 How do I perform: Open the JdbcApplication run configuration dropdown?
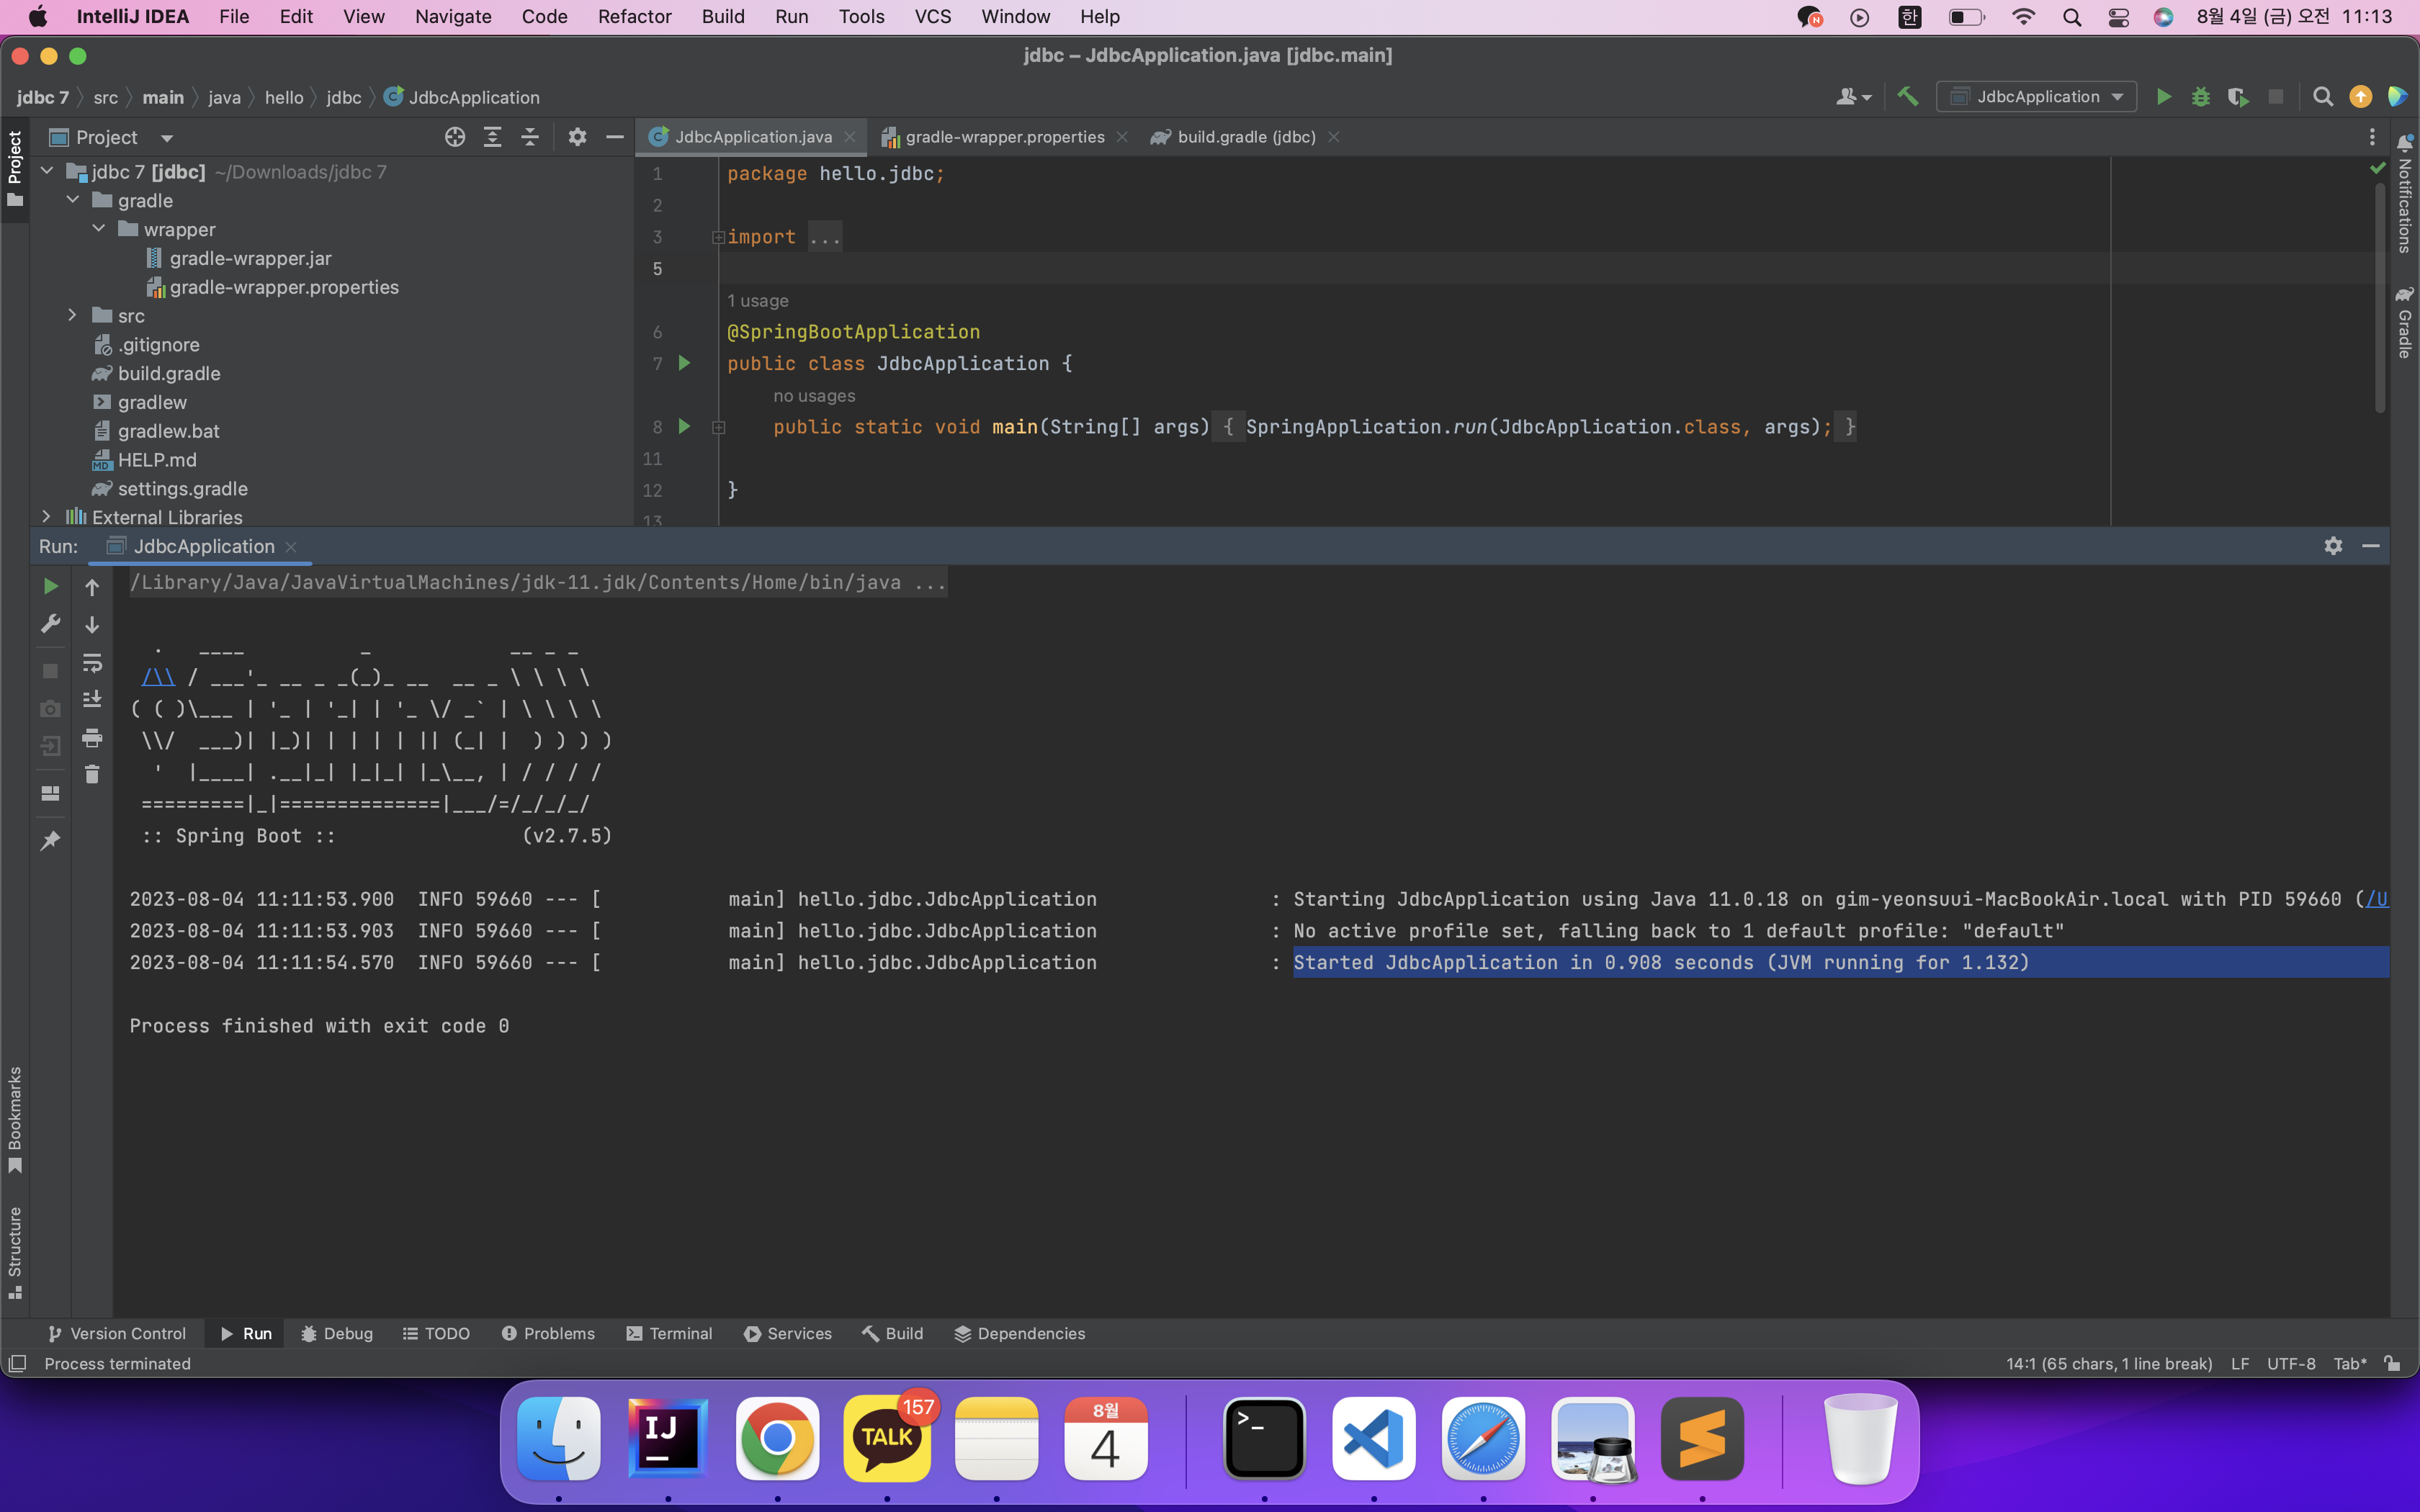(x=2036, y=97)
